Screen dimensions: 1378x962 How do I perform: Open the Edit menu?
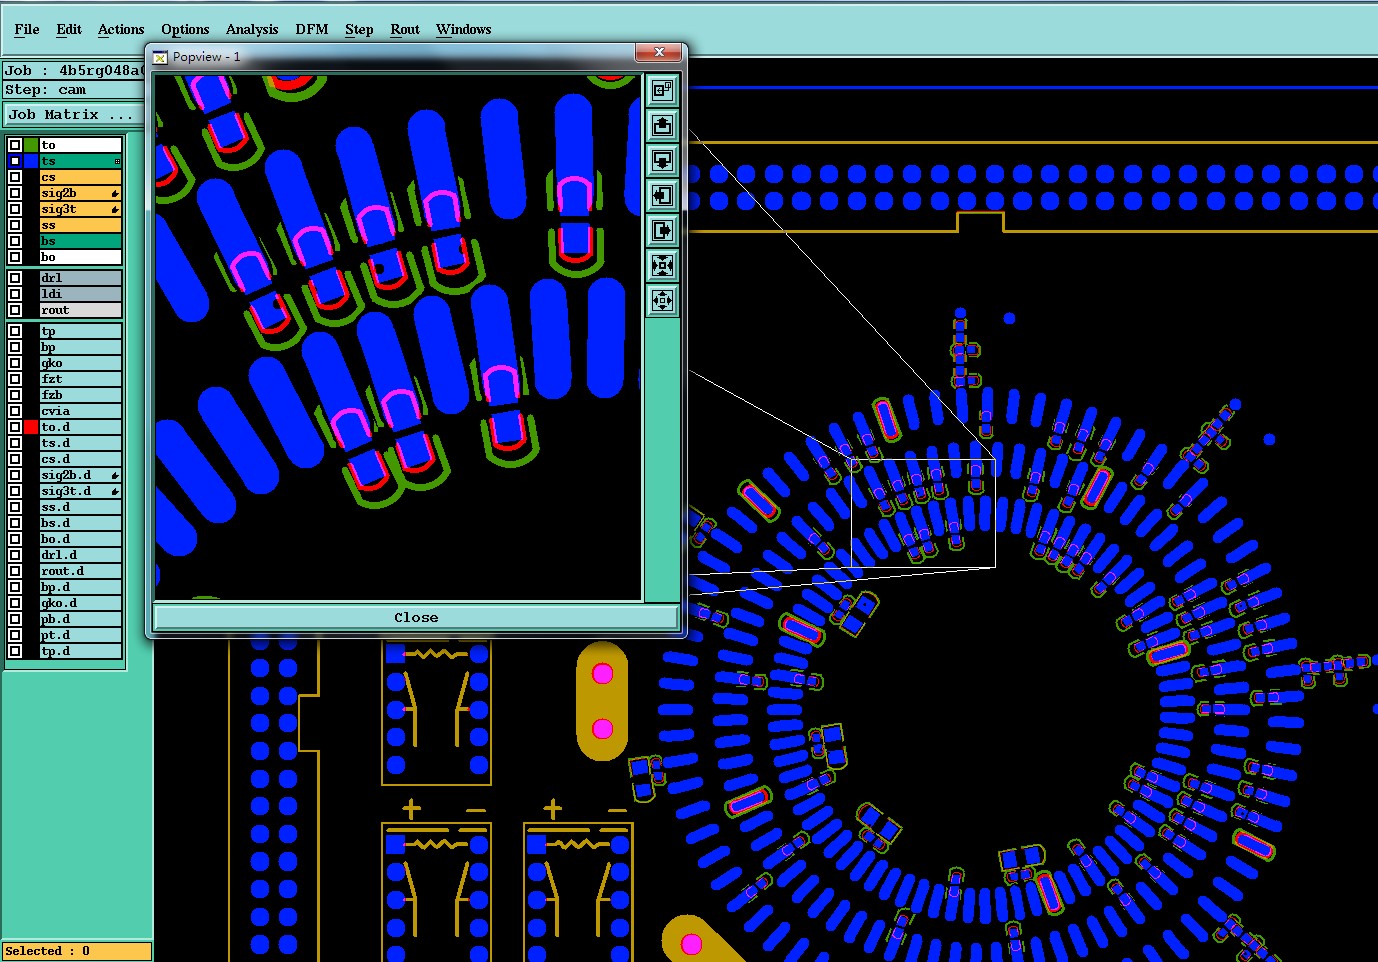pos(69,29)
